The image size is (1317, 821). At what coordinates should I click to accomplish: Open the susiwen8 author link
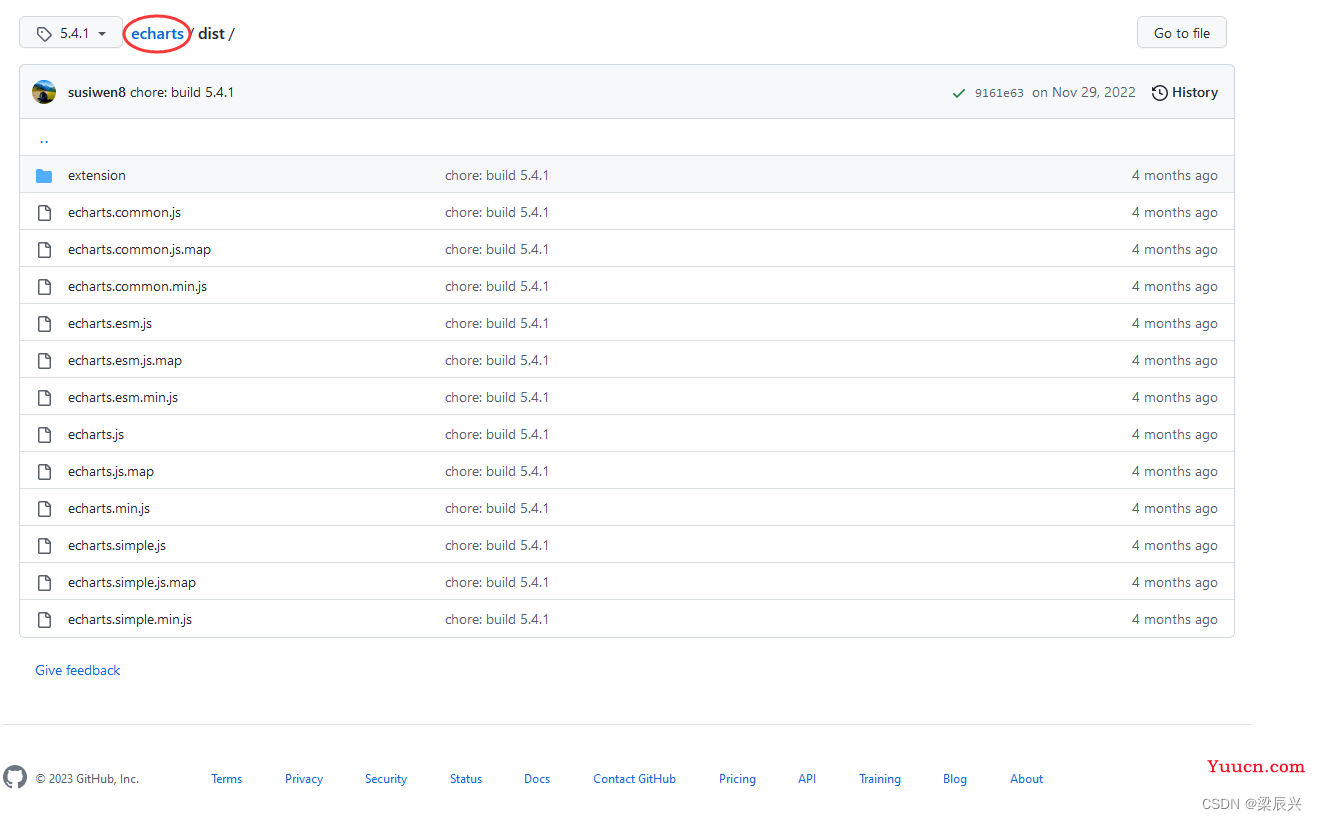(97, 92)
